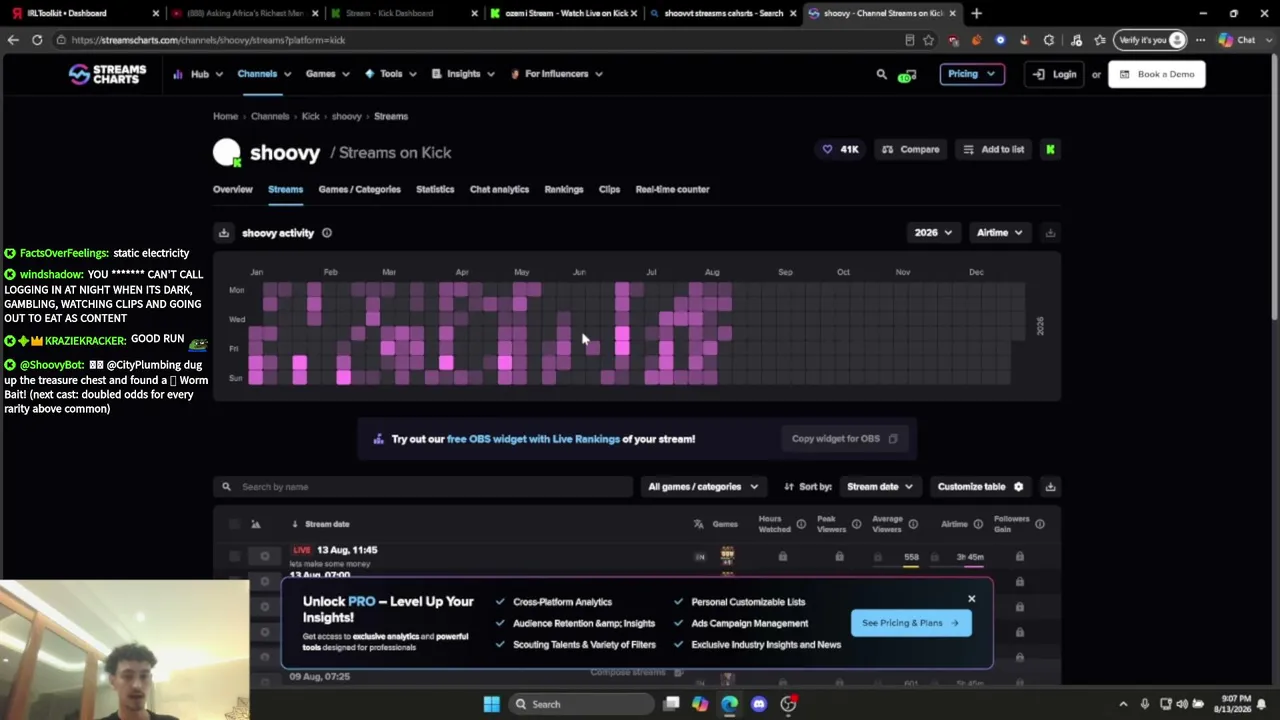Close the Unlock PRO banner
Image resolution: width=1280 pixels, height=720 pixels.
point(971,599)
